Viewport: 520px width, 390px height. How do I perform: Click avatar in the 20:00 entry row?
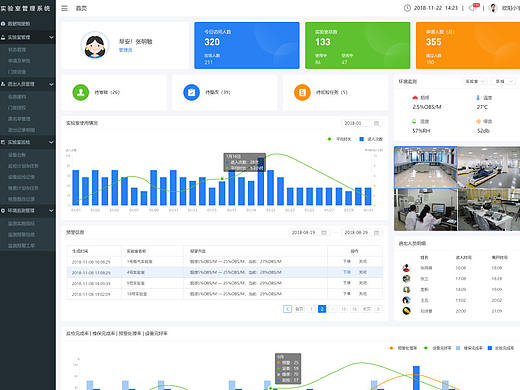406,311
